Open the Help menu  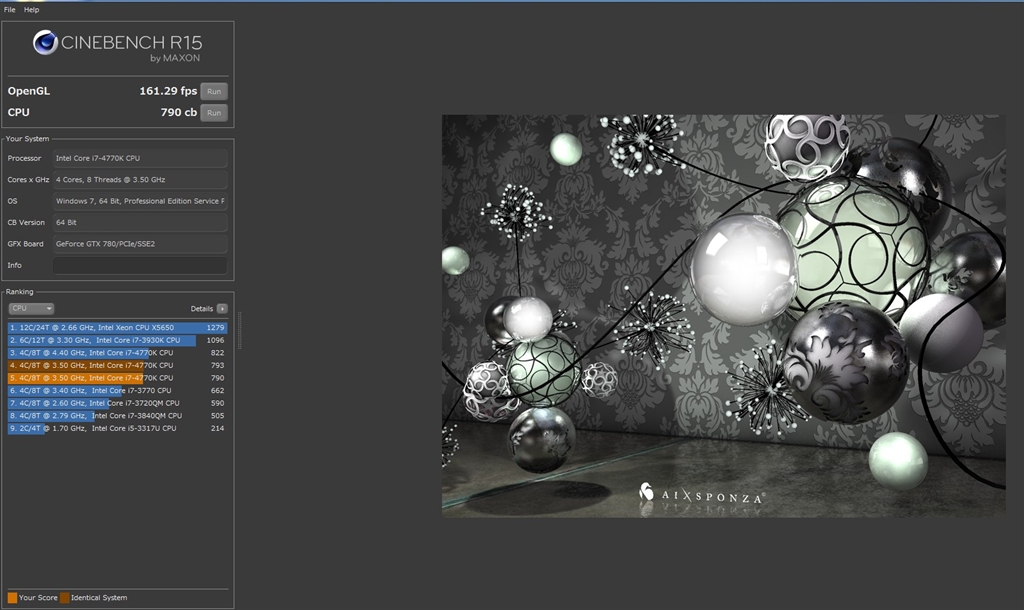[x=32, y=9]
